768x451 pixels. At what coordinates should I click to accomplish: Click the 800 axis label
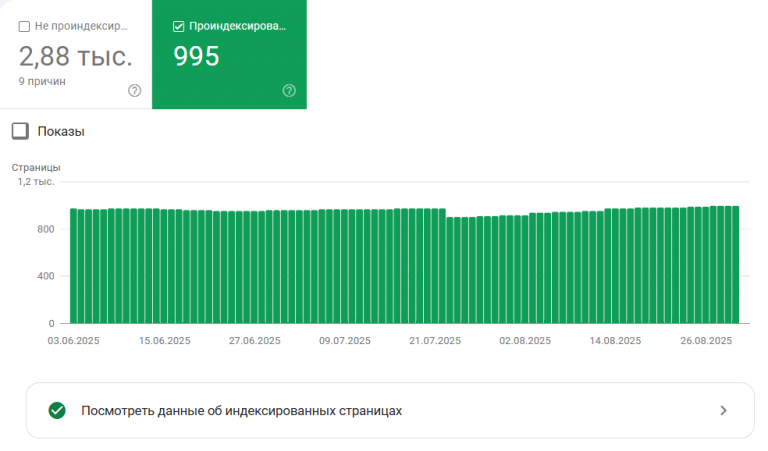(x=46, y=229)
